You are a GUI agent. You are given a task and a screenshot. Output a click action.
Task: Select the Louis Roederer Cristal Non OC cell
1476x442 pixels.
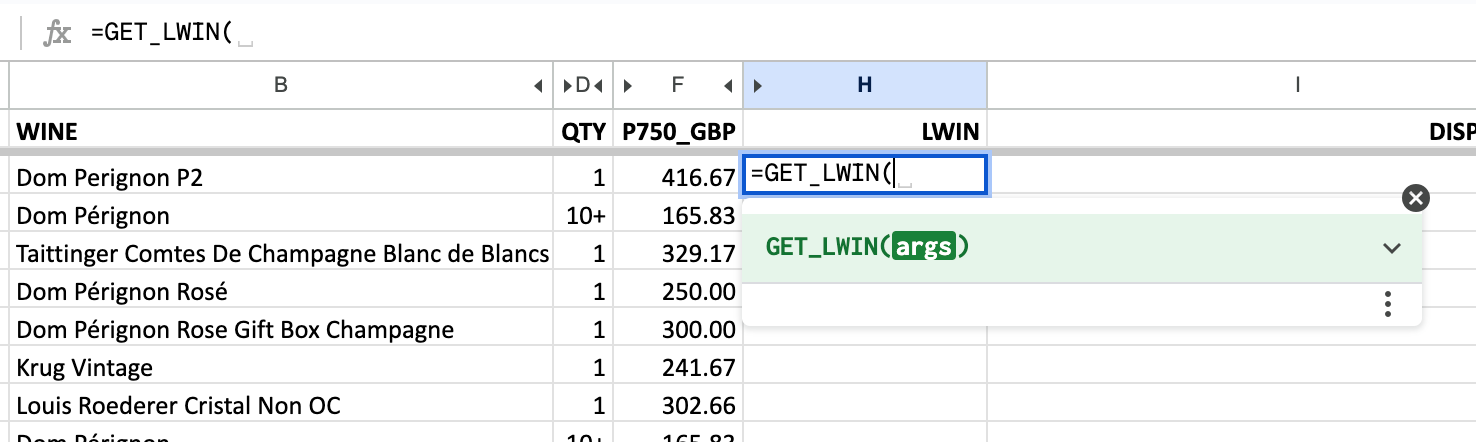click(x=281, y=405)
